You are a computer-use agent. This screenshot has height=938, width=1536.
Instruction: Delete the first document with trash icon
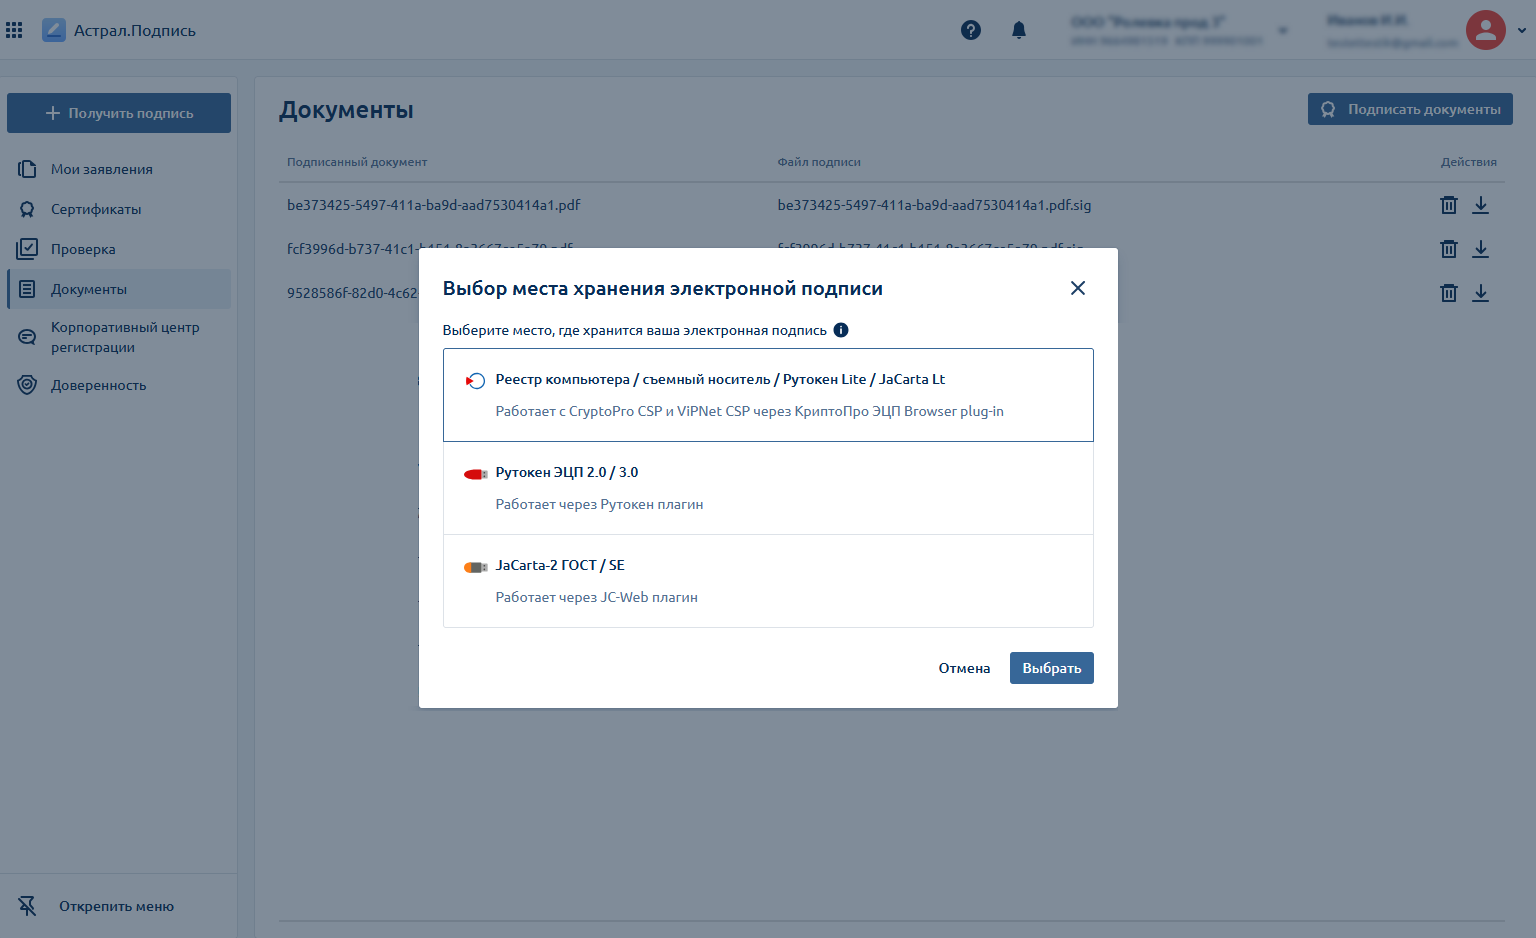[x=1448, y=205]
